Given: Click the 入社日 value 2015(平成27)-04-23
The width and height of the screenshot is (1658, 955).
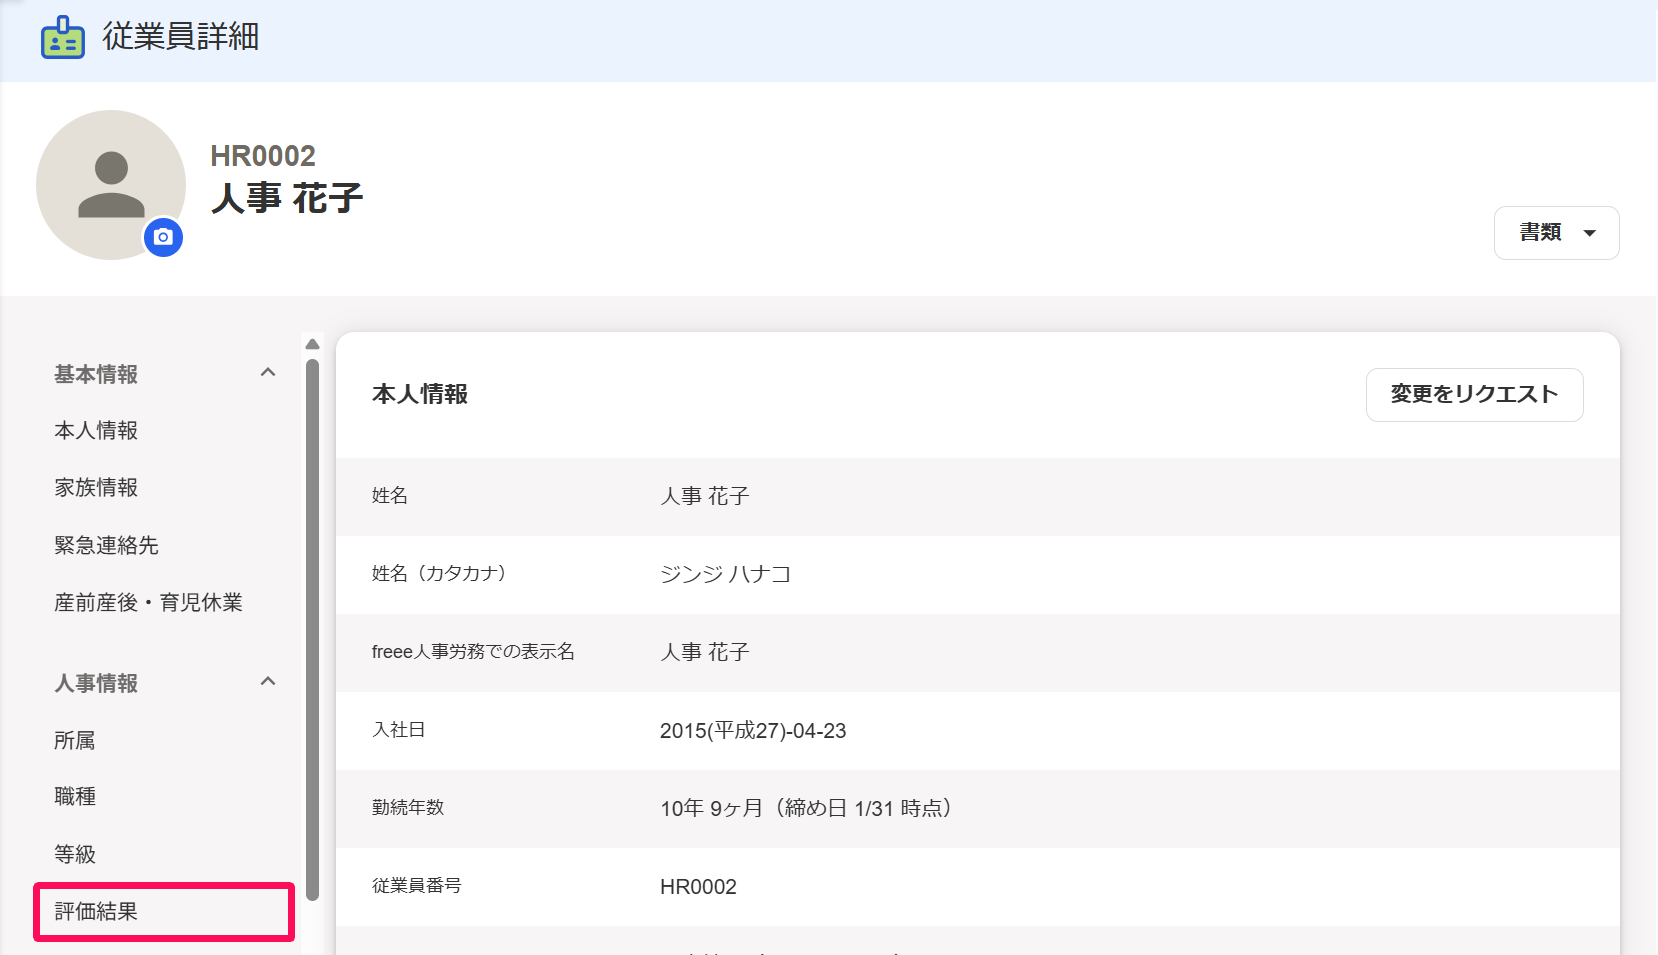Looking at the screenshot, I should [x=753, y=731].
